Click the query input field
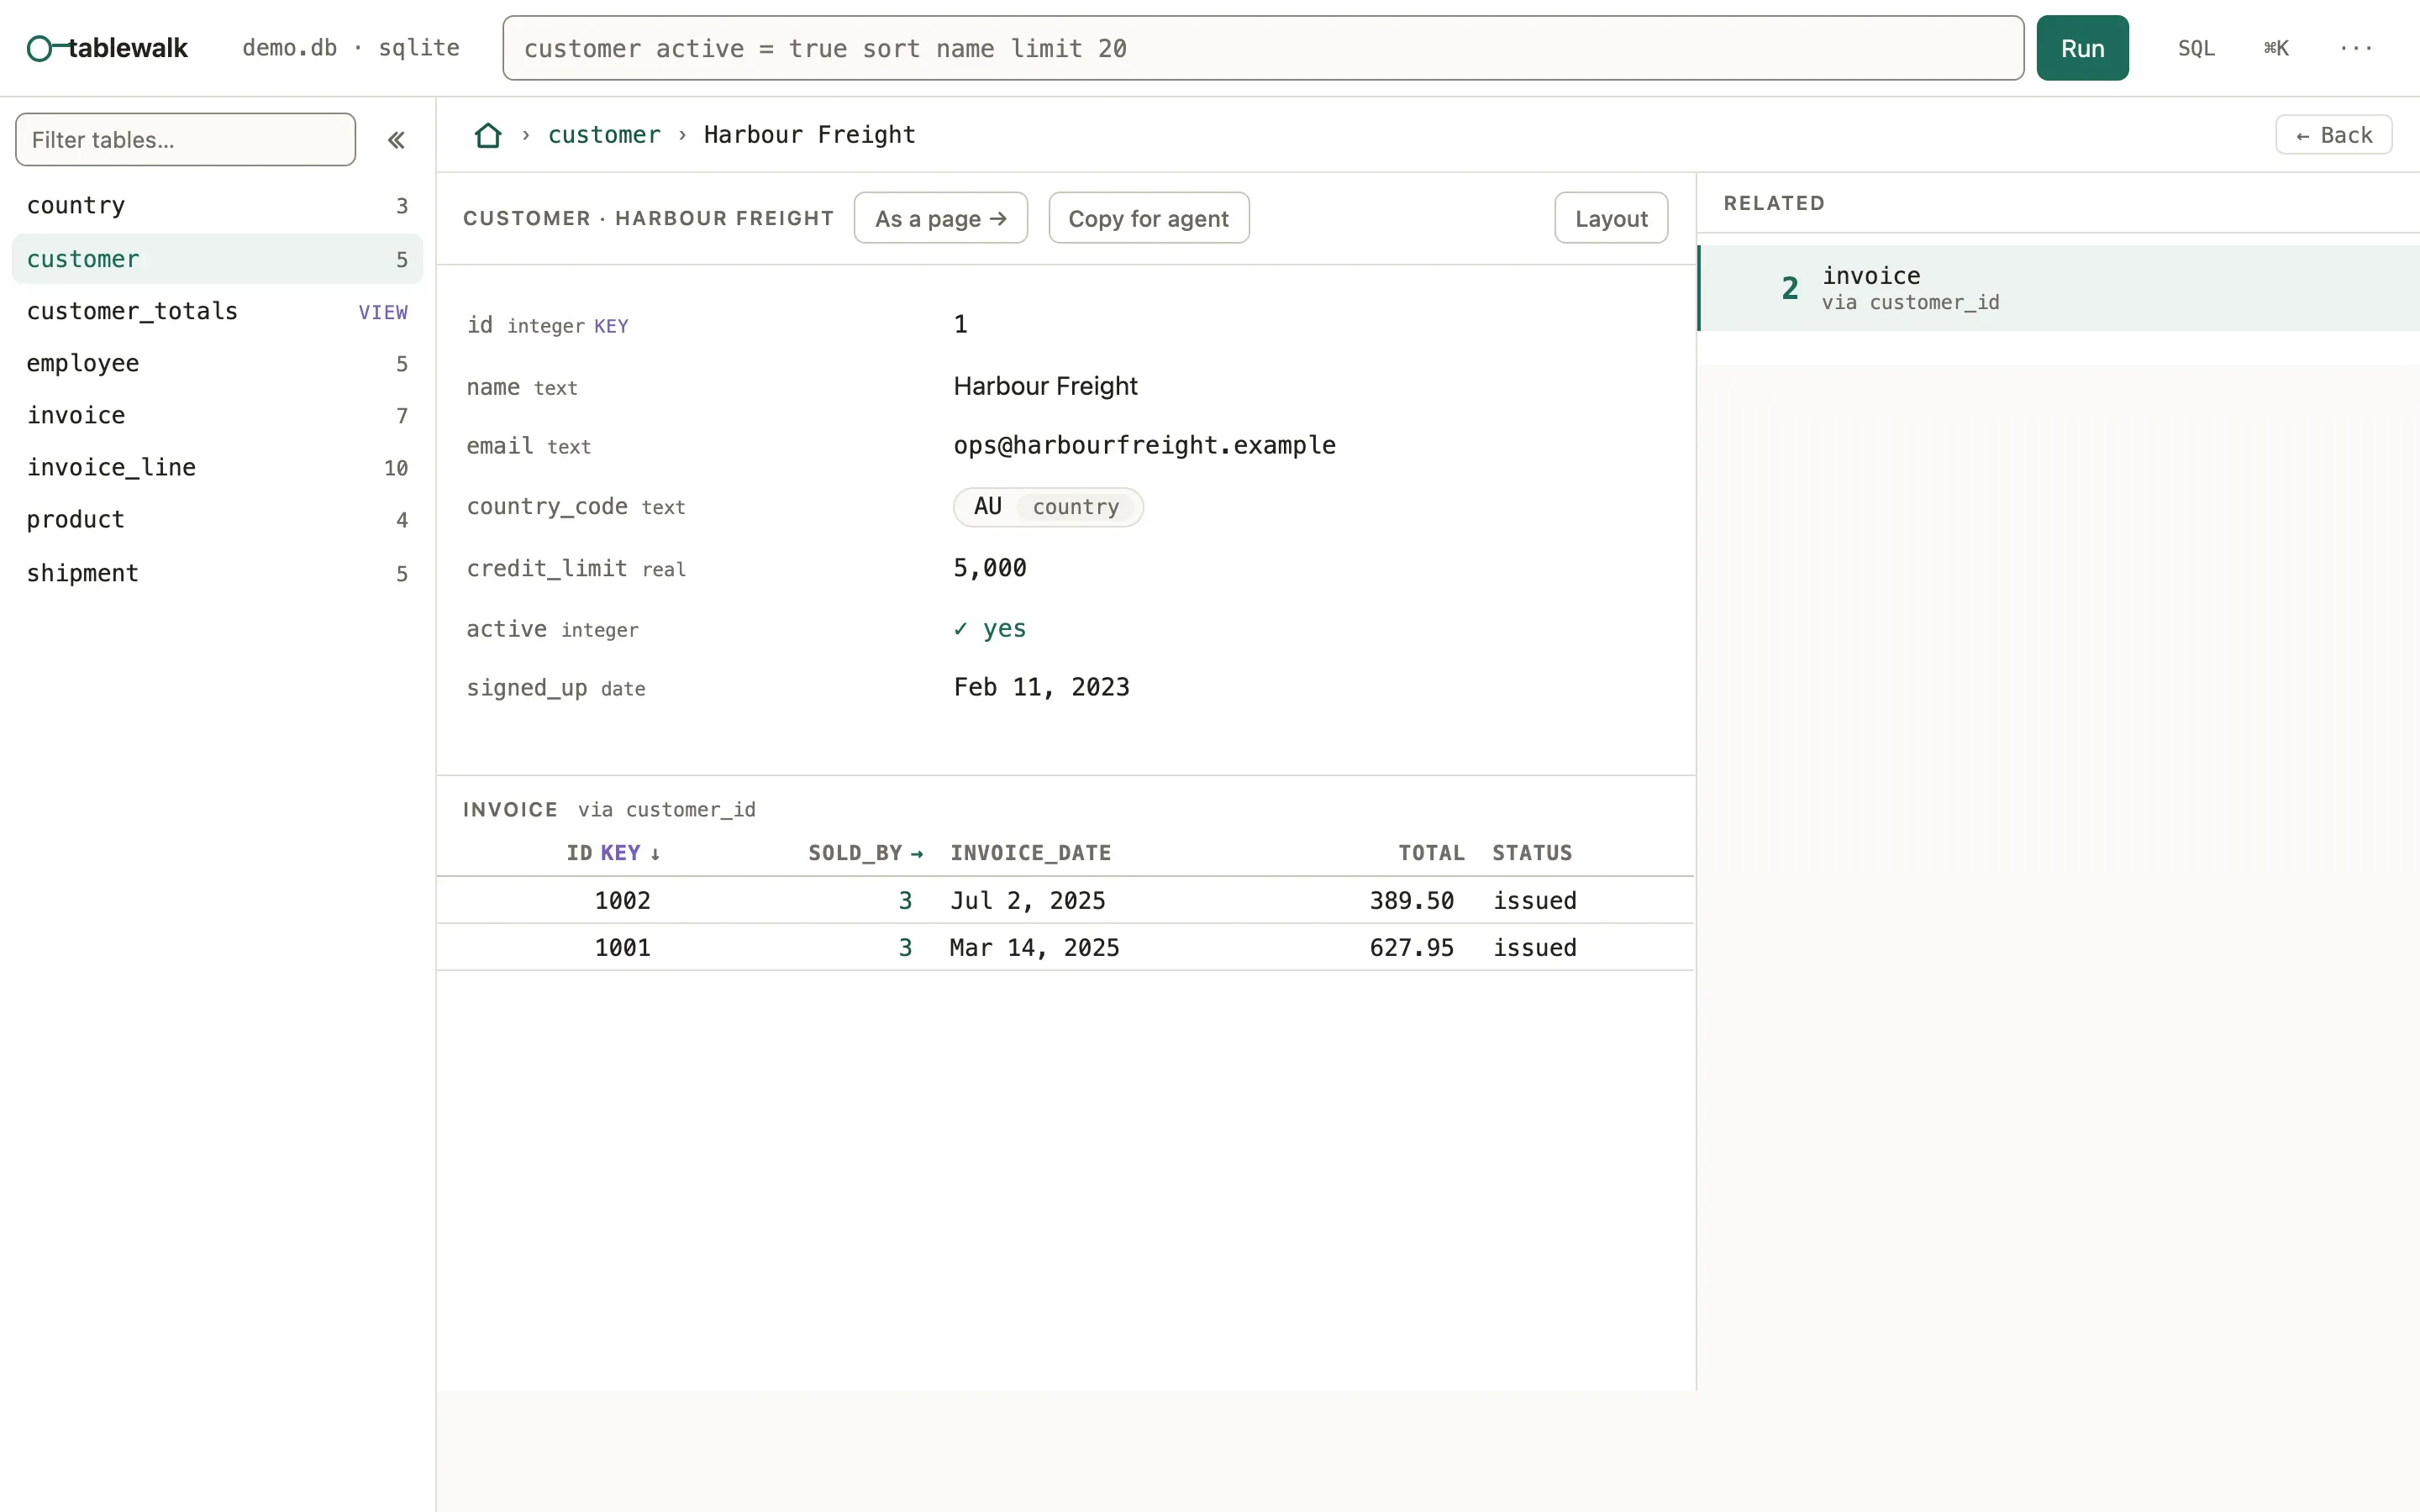This screenshot has width=2420, height=1512. coord(1263,48)
